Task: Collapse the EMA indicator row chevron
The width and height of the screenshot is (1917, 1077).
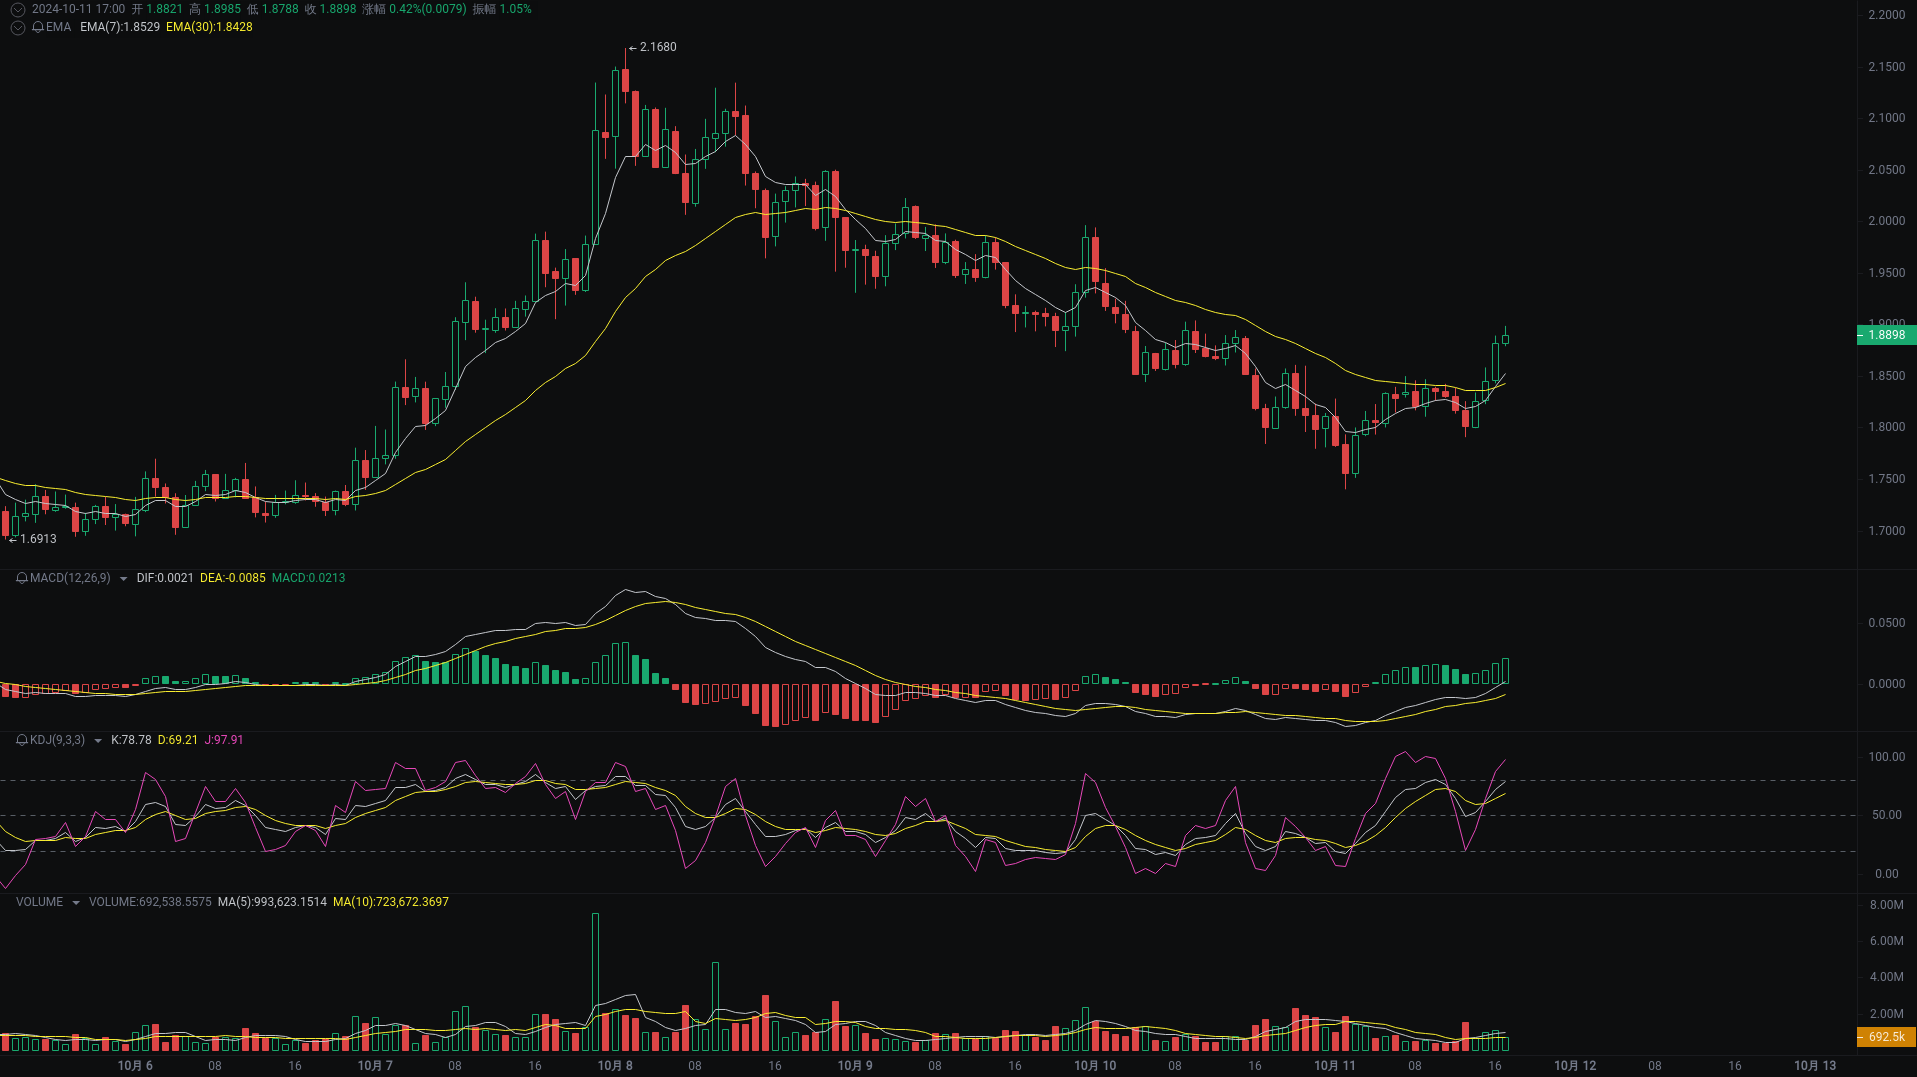Action: click(x=17, y=27)
